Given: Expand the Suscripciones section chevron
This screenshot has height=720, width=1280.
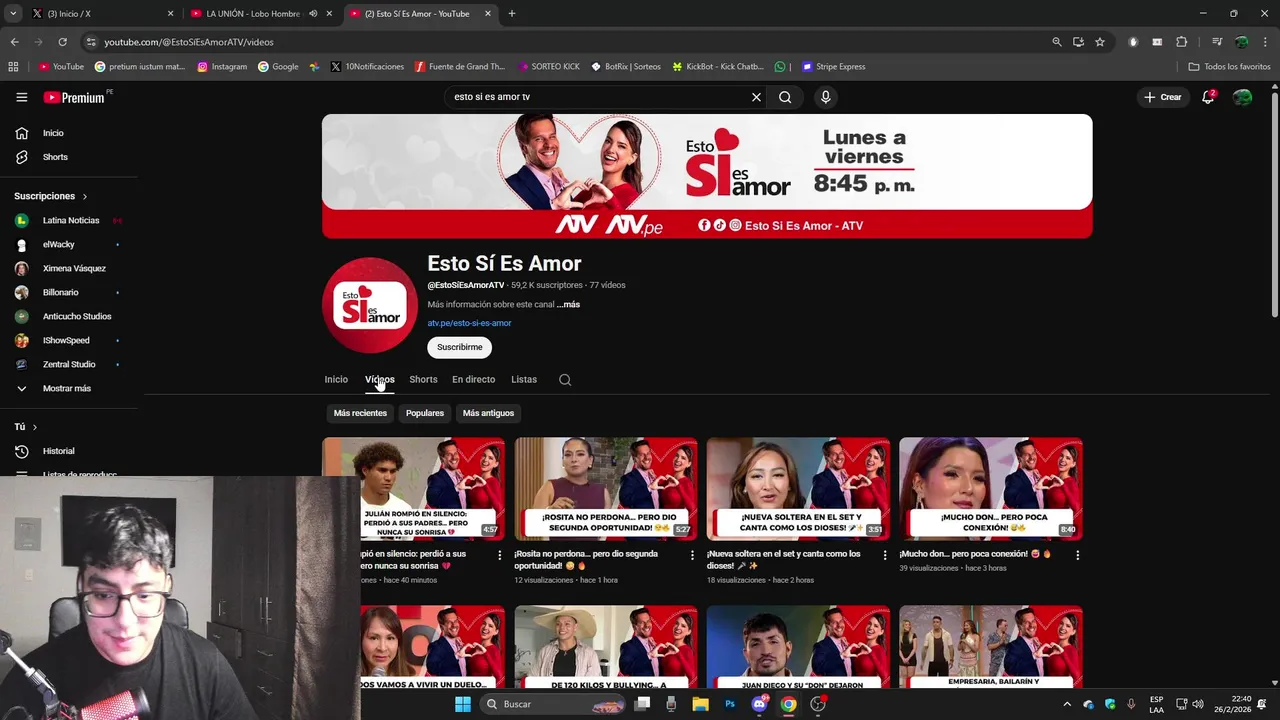Looking at the screenshot, I should pyautogui.click(x=85, y=197).
